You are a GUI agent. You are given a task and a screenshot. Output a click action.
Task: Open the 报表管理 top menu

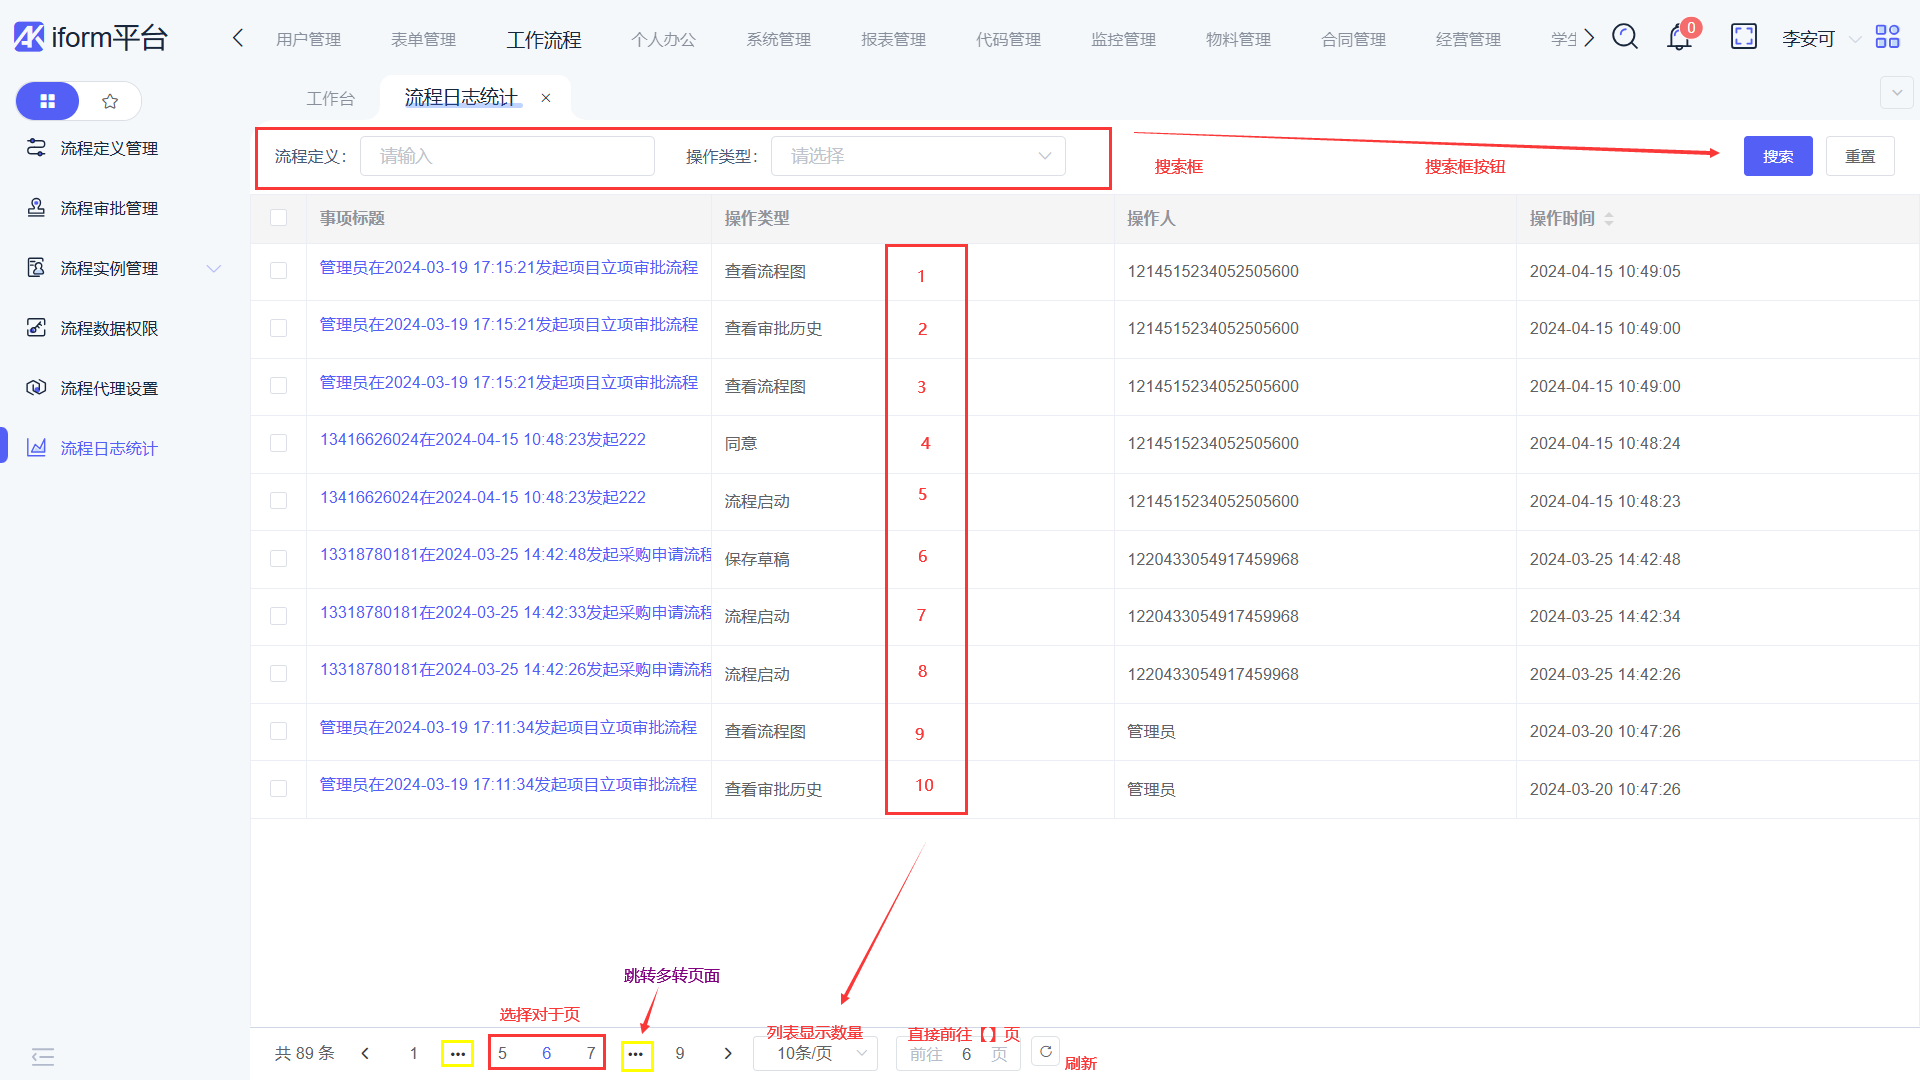(893, 40)
